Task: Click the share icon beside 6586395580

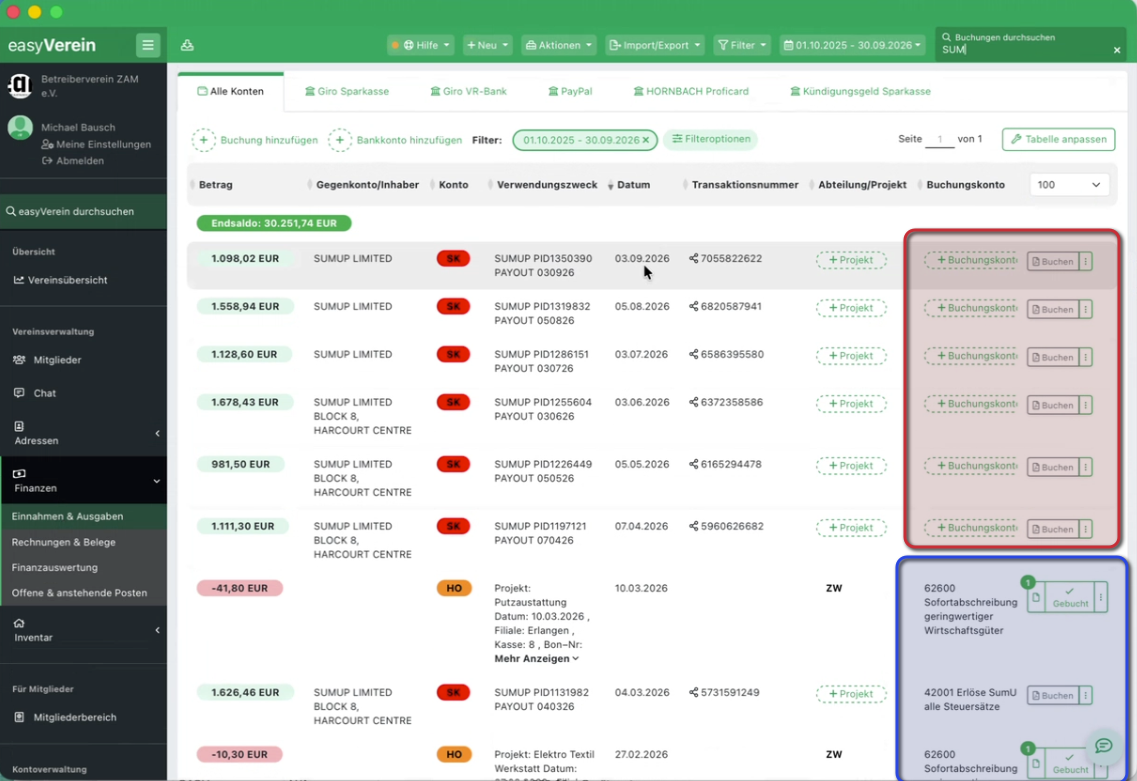Action: click(693, 355)
